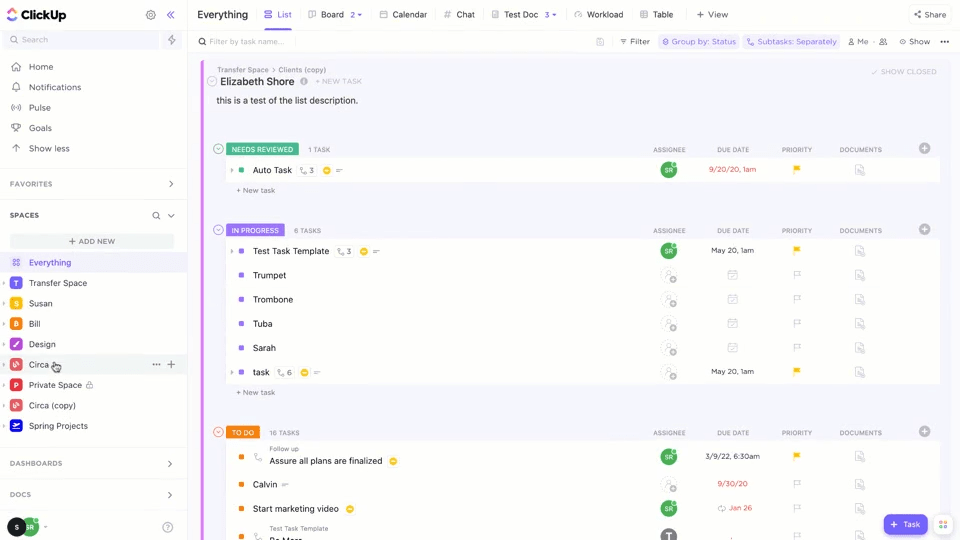Click + New task under In Progress

pos(256,392)
